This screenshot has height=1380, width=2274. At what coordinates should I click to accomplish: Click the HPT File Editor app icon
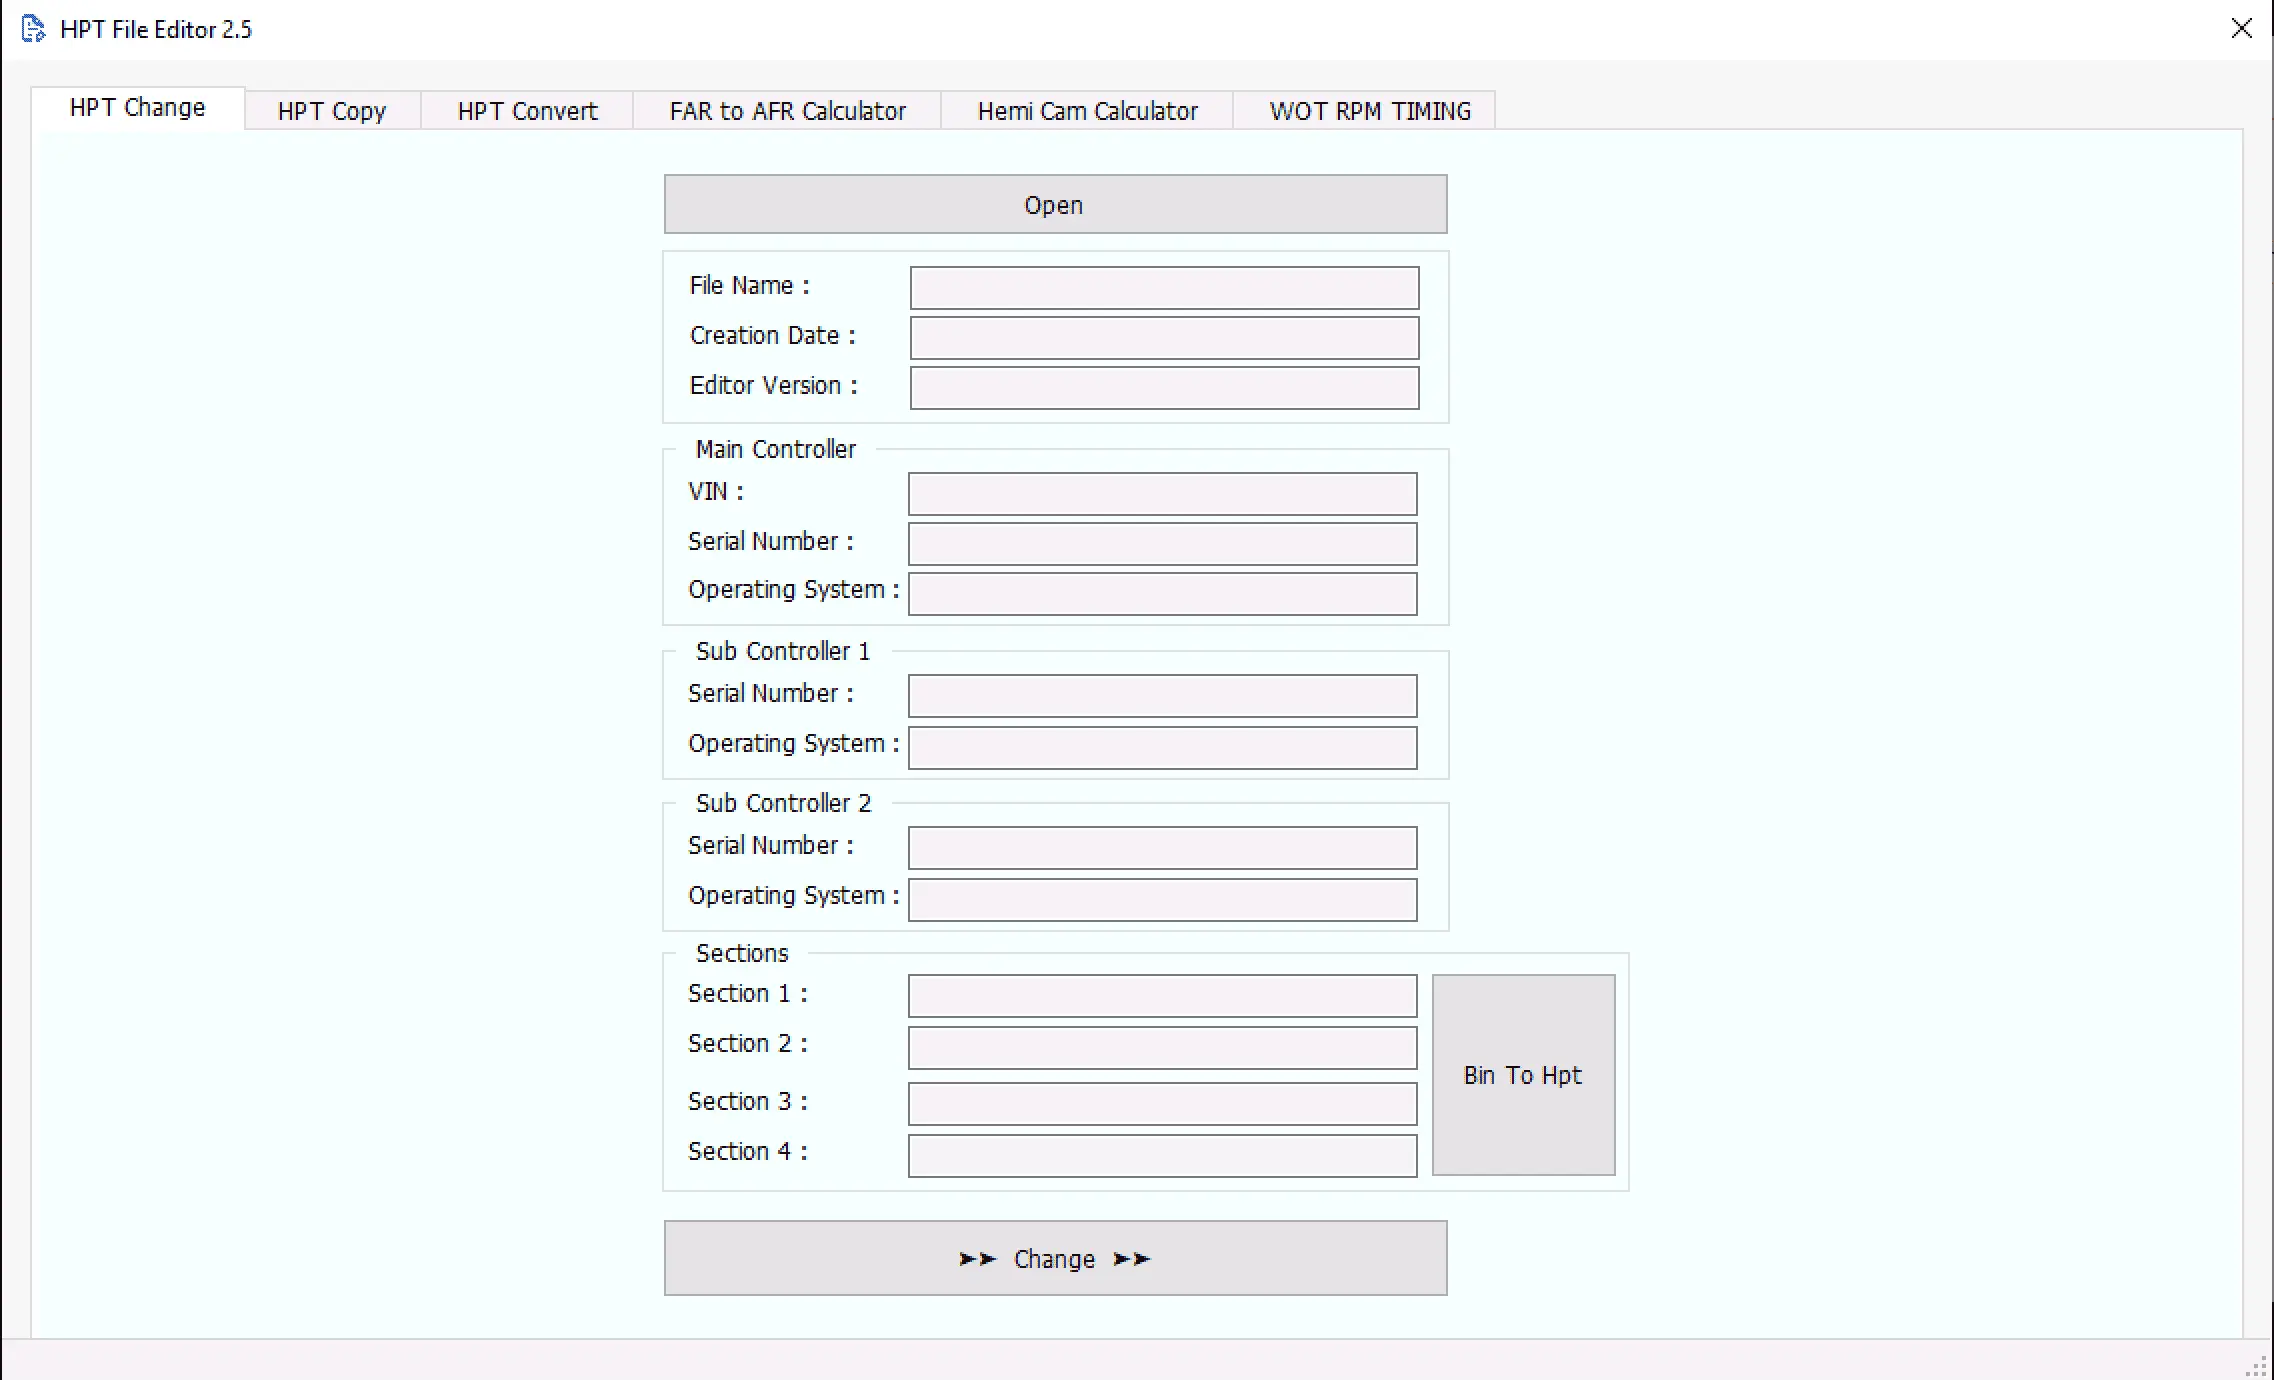click(33, 29)
